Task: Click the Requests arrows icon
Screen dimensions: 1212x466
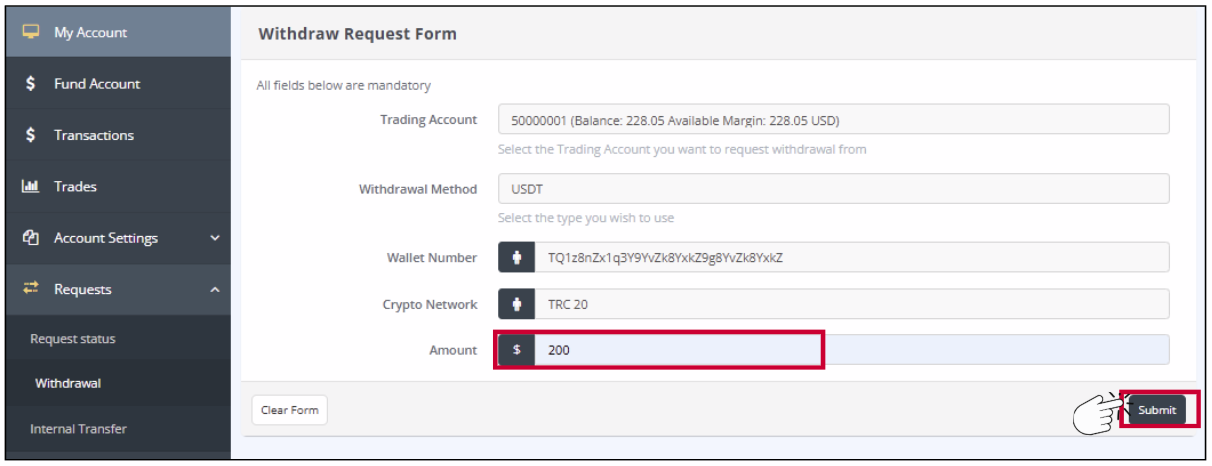Action: tap(31, 289)
